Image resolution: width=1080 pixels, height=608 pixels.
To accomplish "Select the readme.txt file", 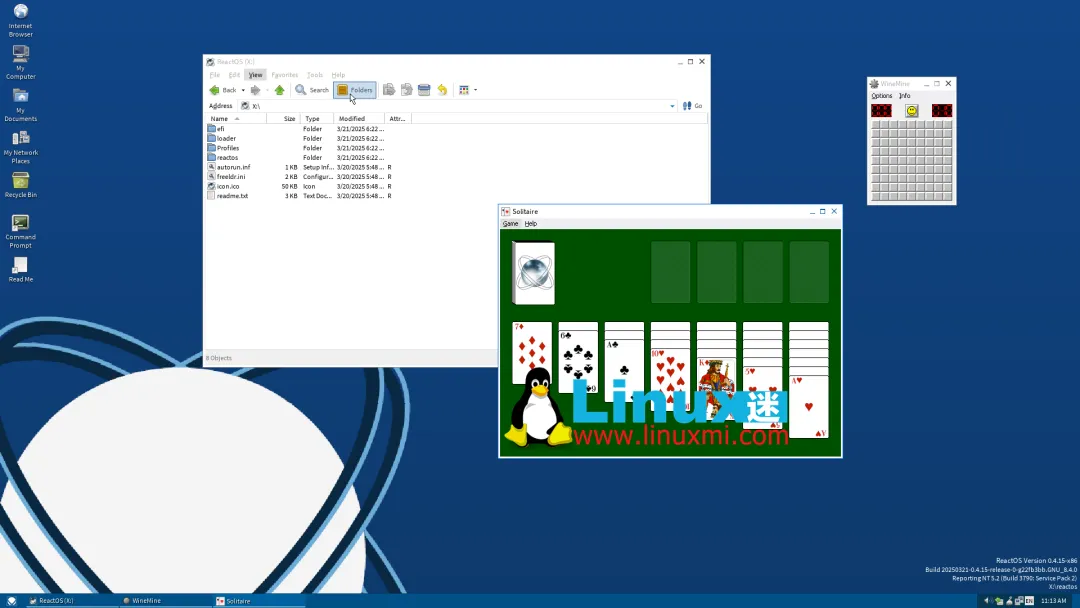I will tap(228, 196).
